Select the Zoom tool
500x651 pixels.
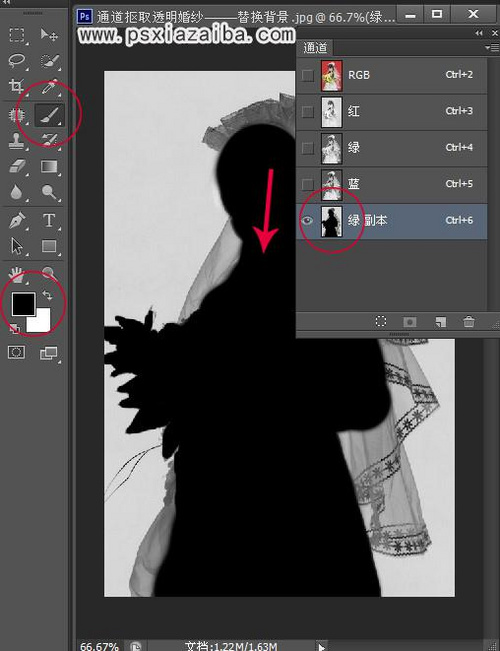[x=49, y=273]
